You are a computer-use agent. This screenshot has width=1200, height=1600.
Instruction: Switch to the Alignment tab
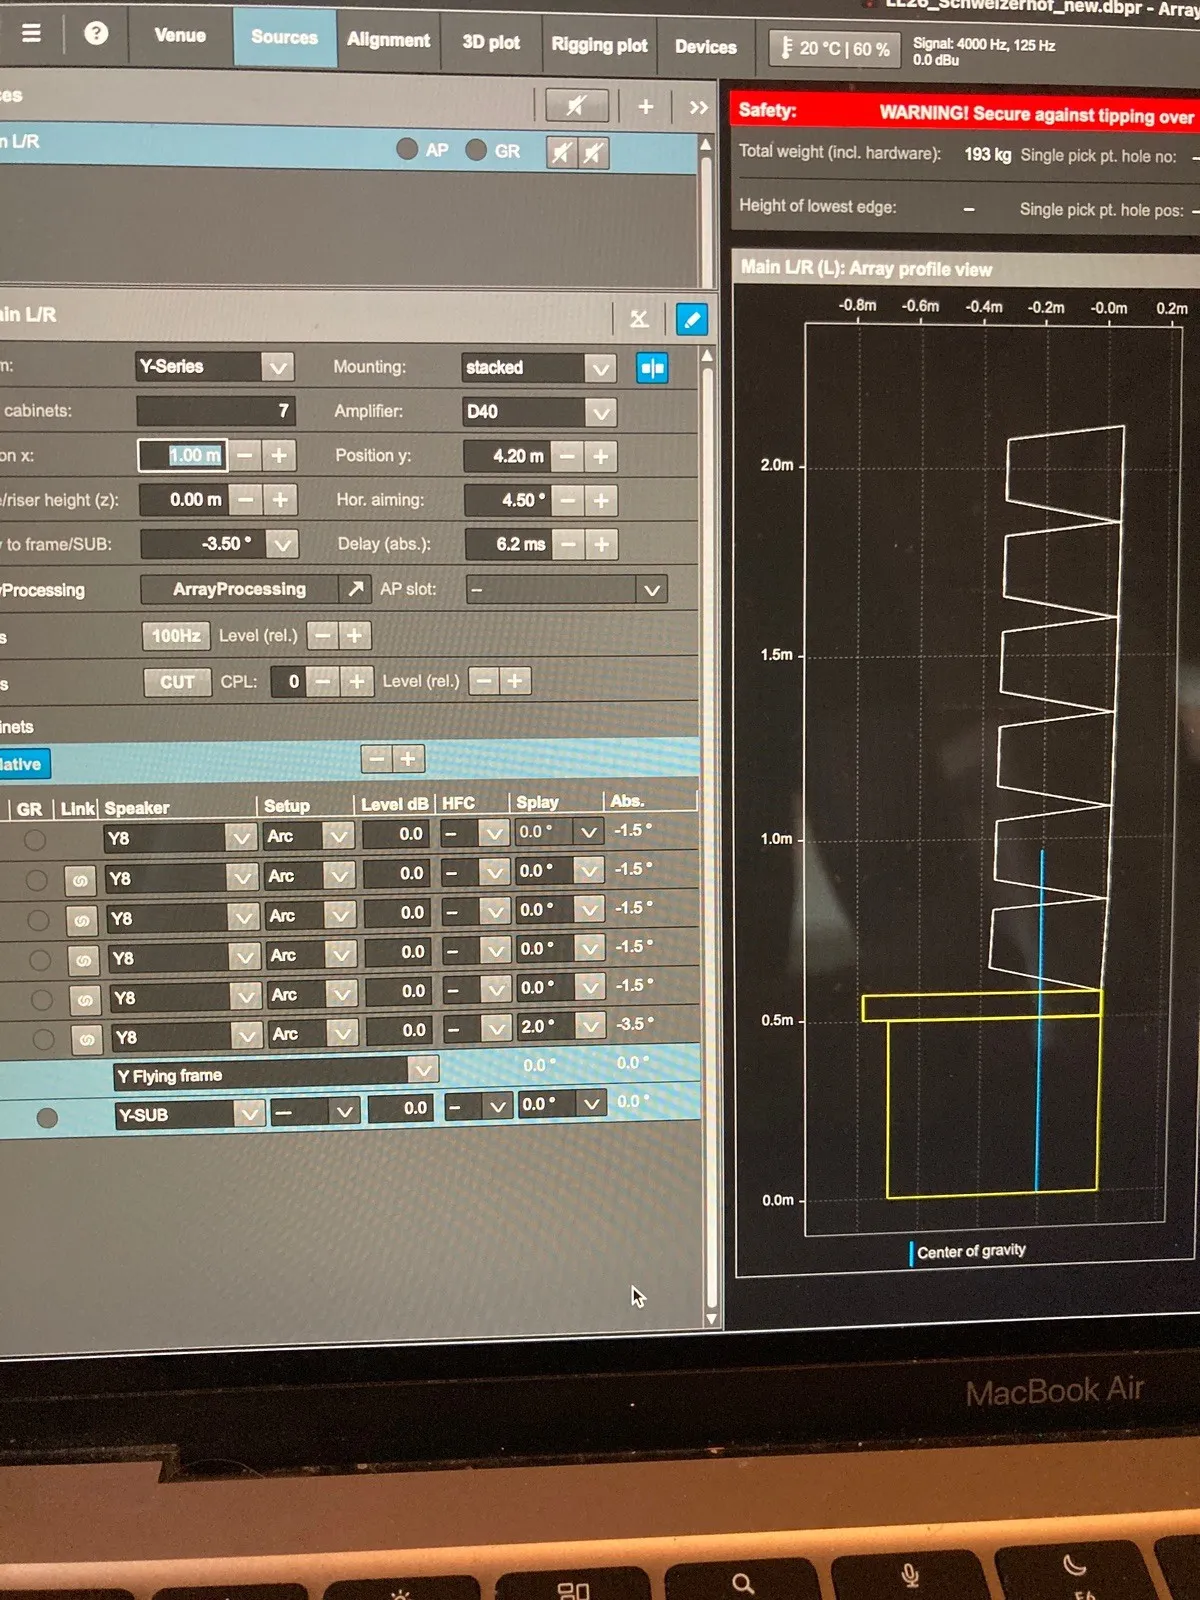[389, 40]
